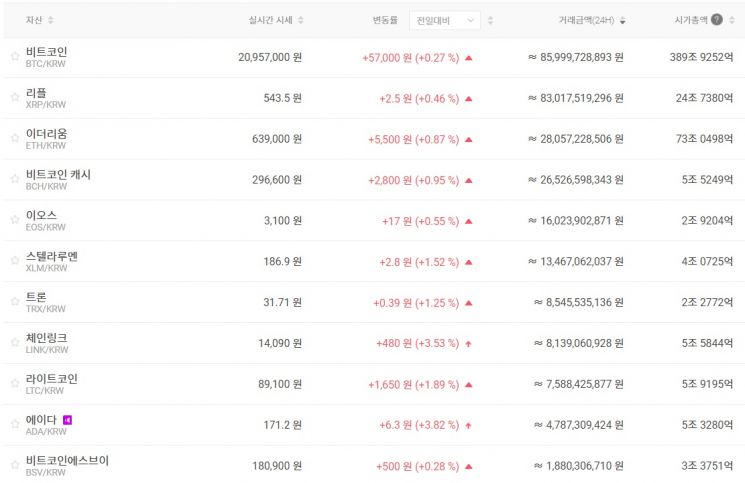The width and height of the screenshot is (745, 483).
Task: Click the market cap 24조 7380억
Action: (705, 98)
